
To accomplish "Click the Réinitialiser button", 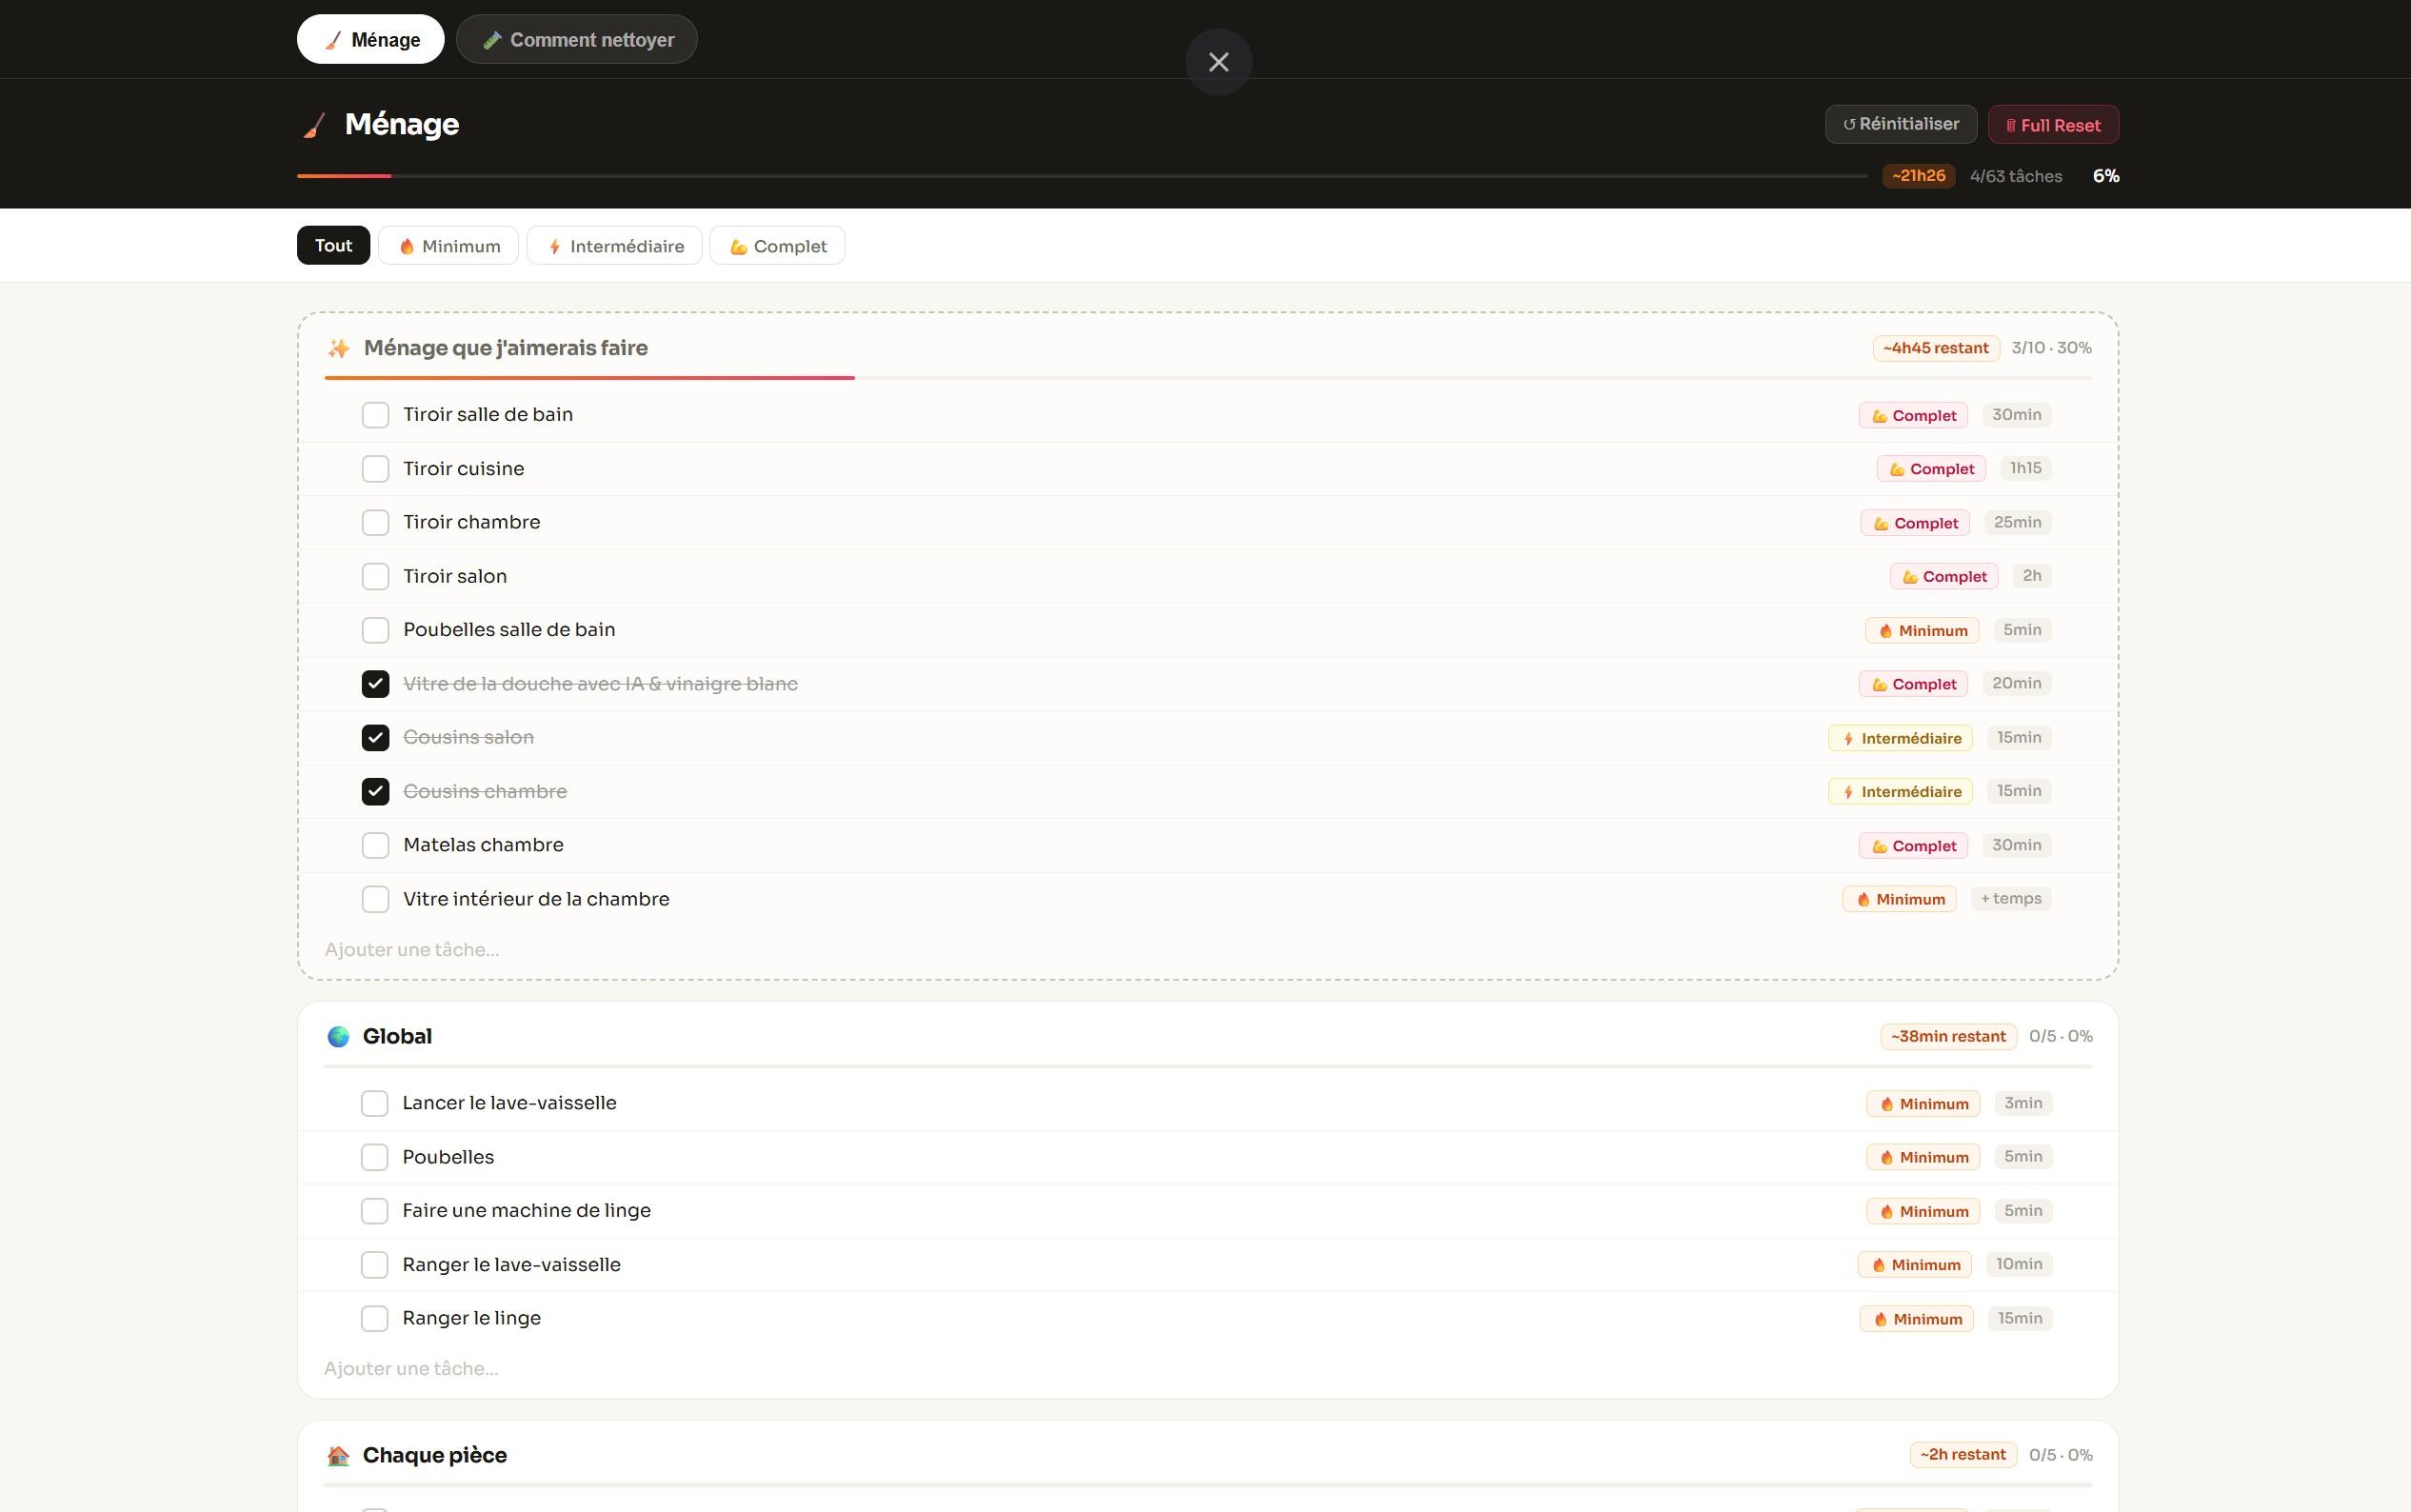I will click(1900, 124).
